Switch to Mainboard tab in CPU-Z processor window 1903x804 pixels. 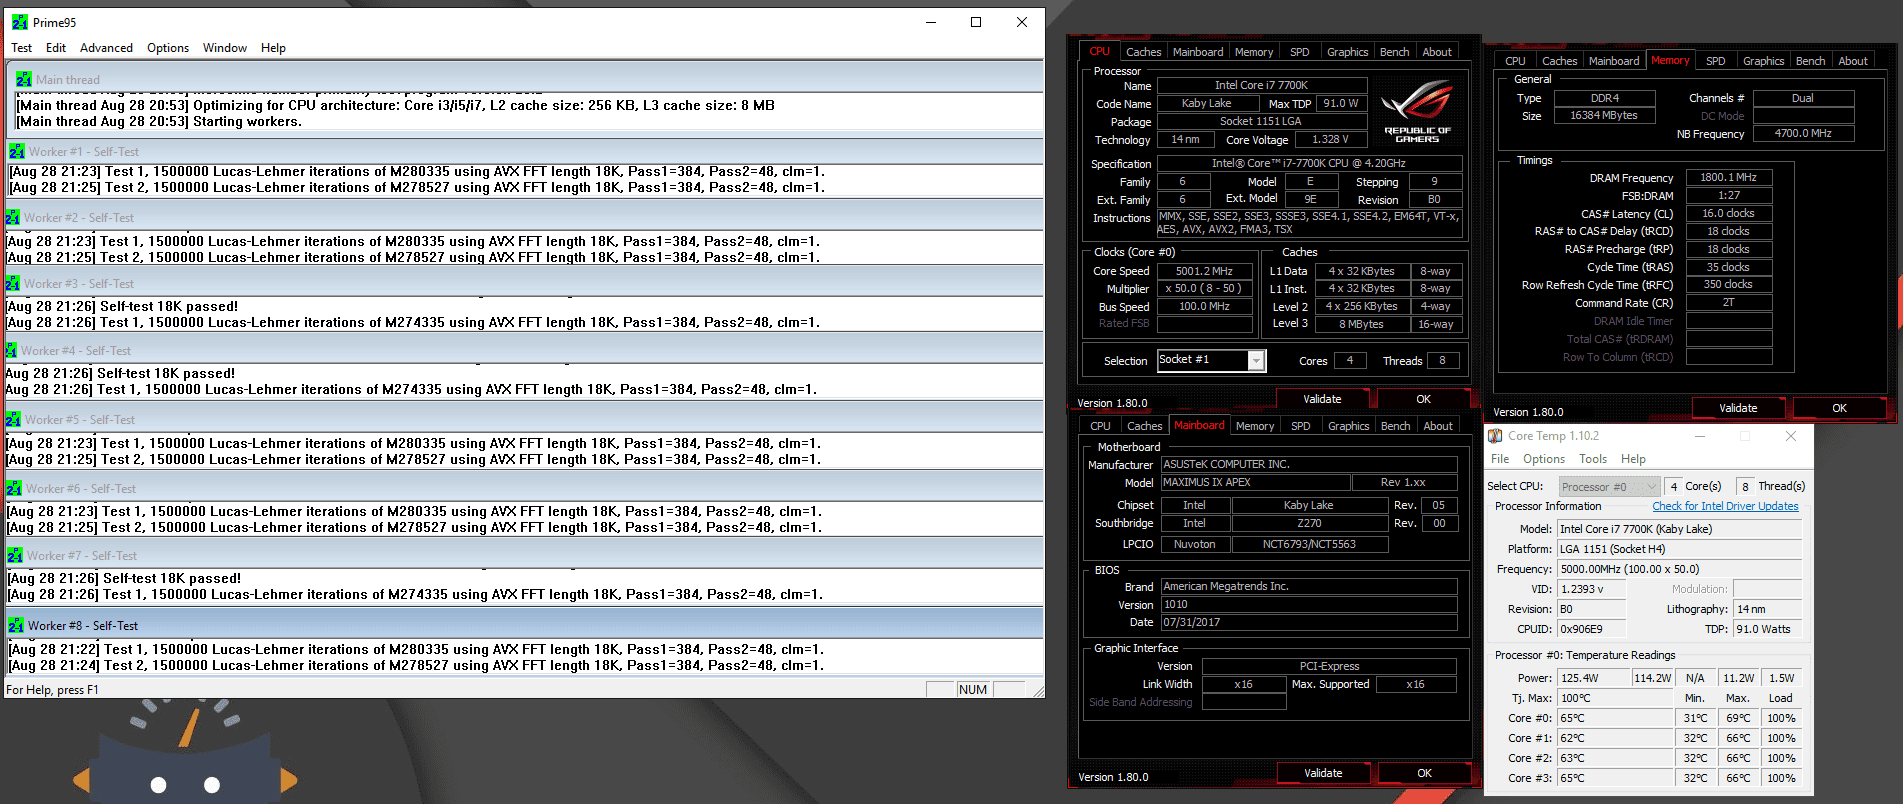pos(1198,52)
